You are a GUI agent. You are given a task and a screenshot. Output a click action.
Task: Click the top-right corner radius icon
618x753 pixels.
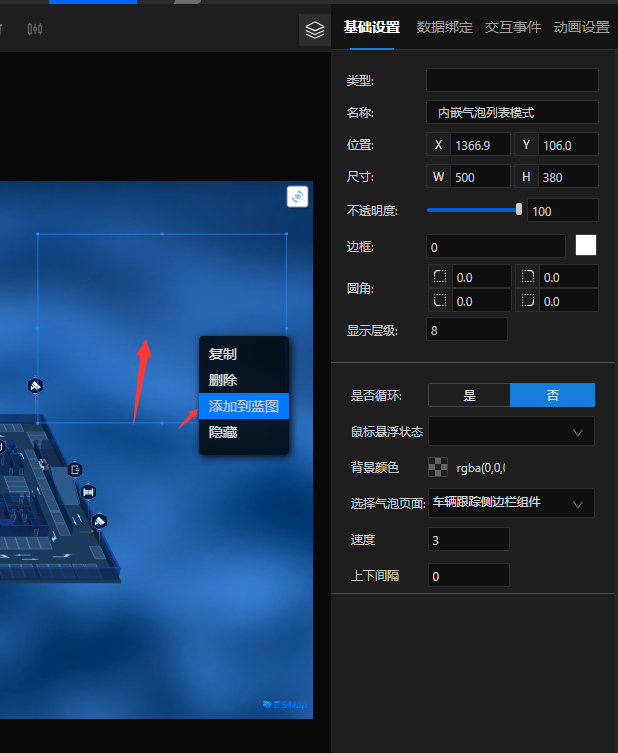(528, 277)
